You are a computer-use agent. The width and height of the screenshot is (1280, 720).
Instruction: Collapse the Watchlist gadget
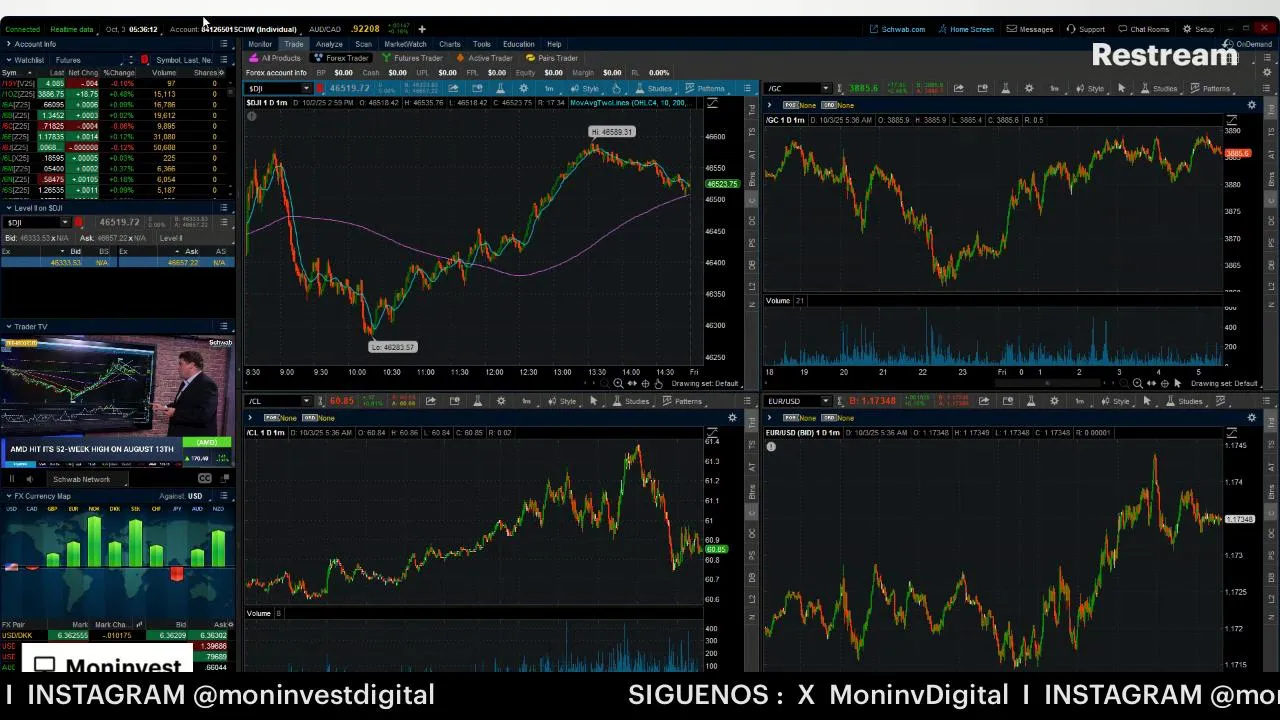point(9,60)
